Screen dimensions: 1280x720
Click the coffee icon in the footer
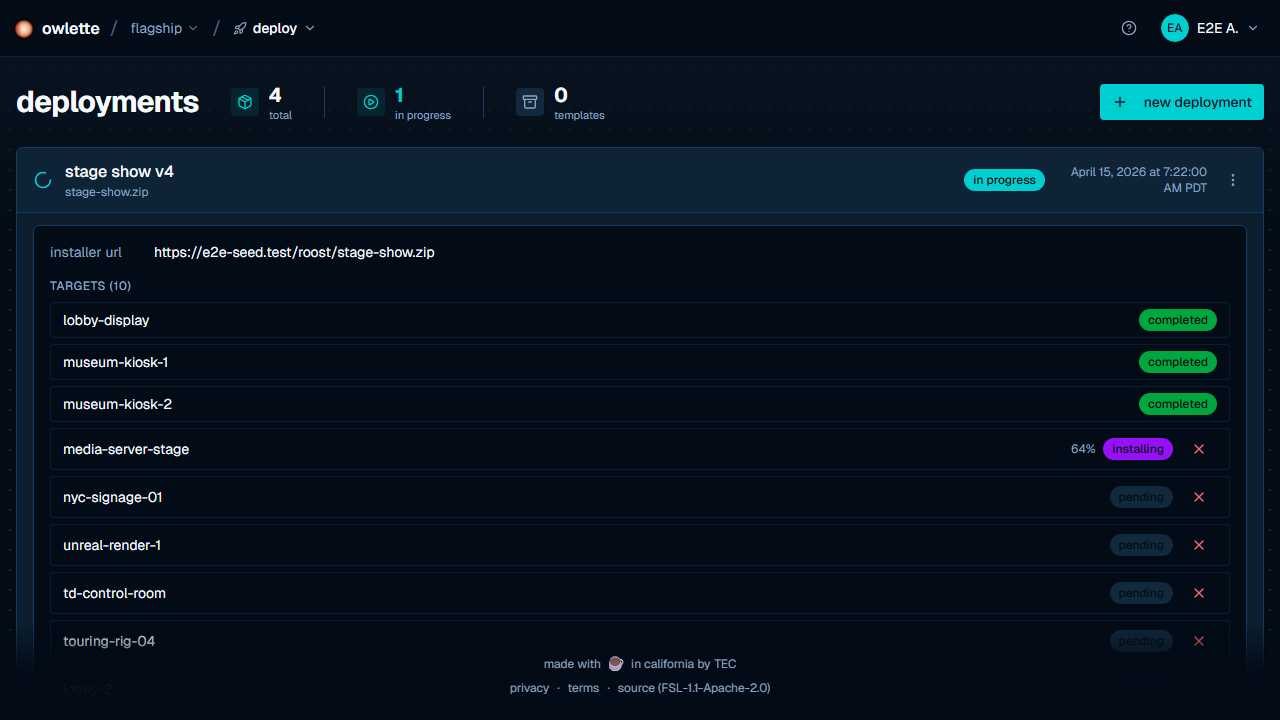(616, 664)
